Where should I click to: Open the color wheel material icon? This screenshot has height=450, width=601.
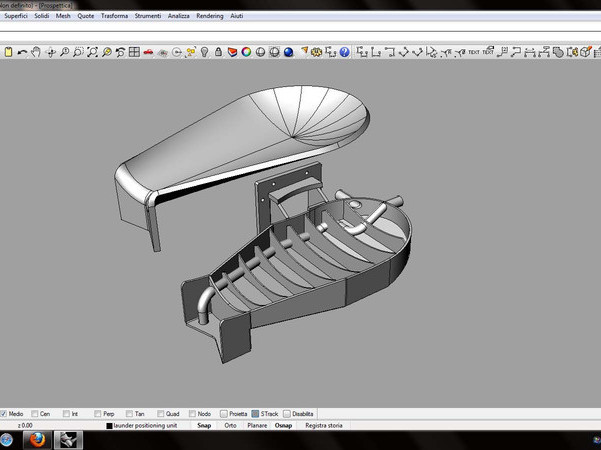(x=246, y=52)
